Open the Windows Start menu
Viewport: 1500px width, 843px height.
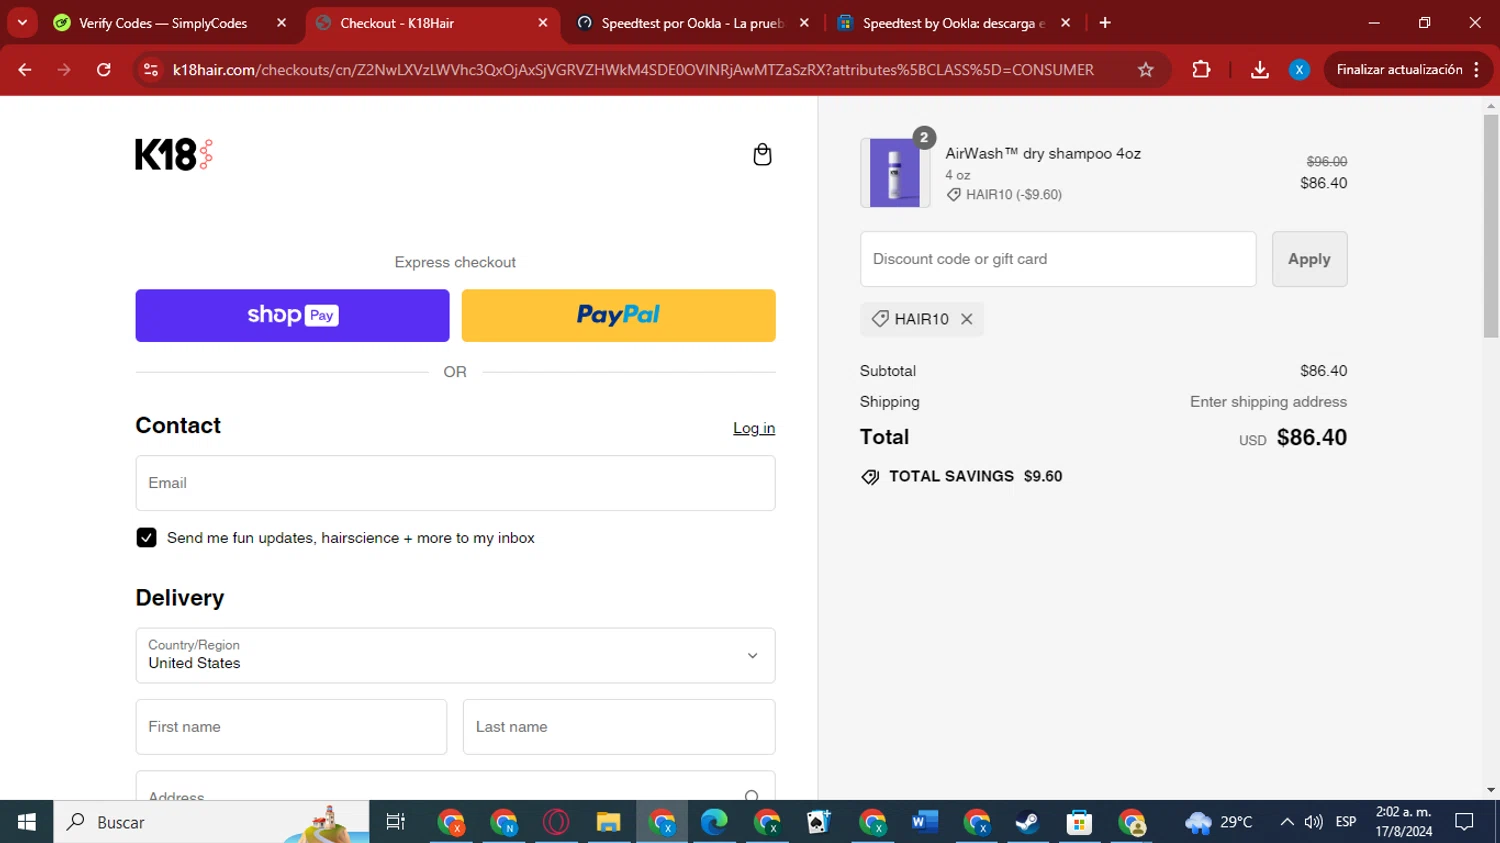(26, 822)
